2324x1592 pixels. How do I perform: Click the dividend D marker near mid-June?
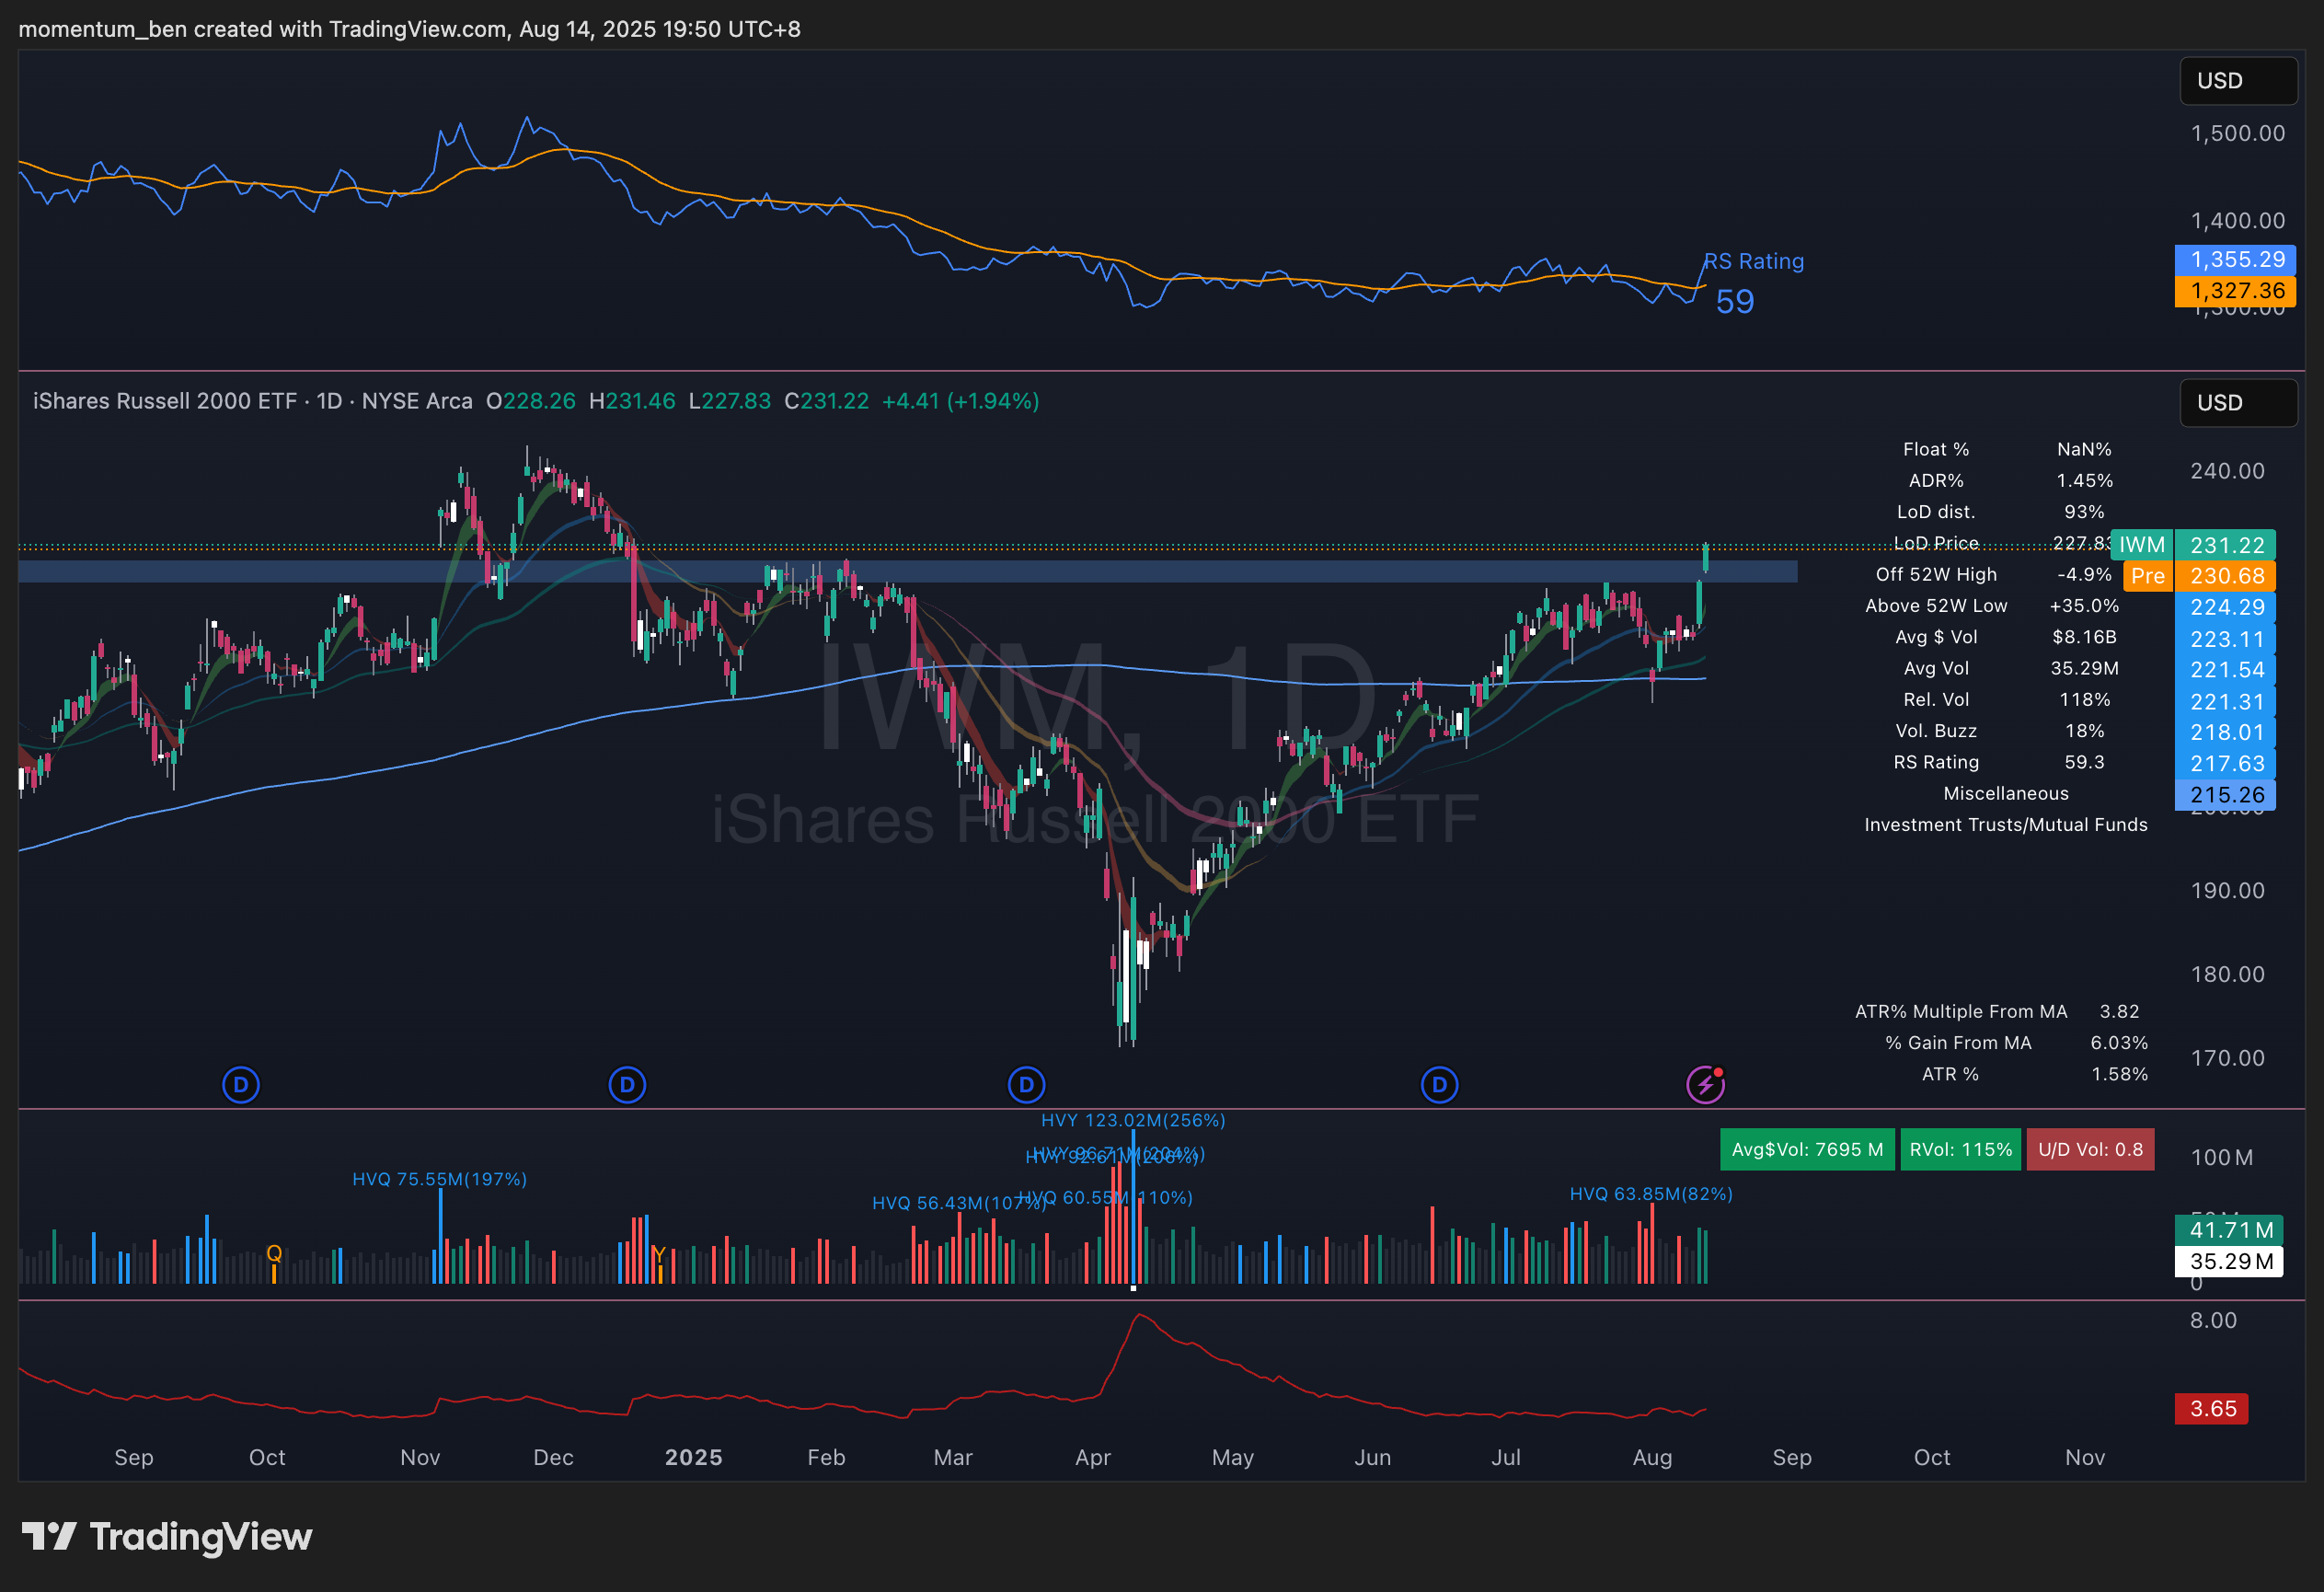point(1439,1084)
